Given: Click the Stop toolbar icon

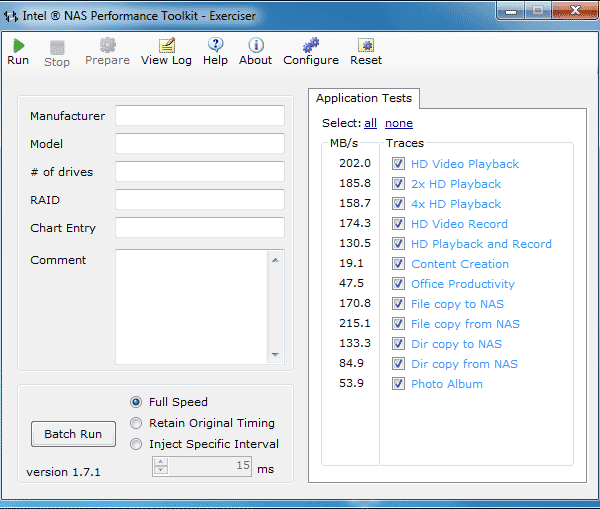Looking at the screenshot, I should [57, 48].
